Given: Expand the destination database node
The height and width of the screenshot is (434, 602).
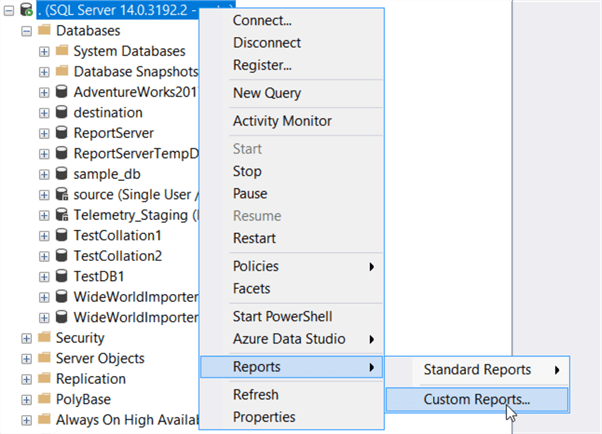Looking at the screenshot, I should tap(44, 113).
